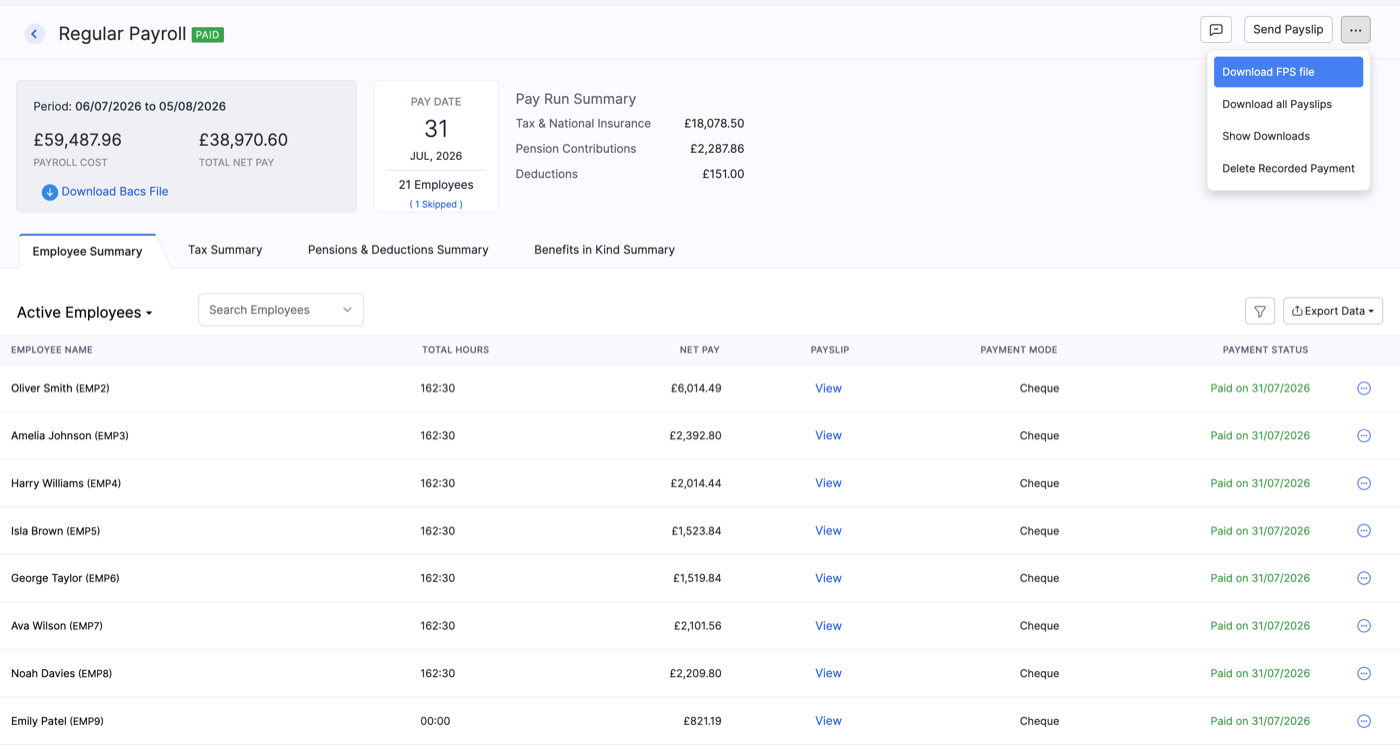The width and height of the screenshot is (1400, 750).
Task: Open row actions for Harry Williams
Action: (1364, 483)
